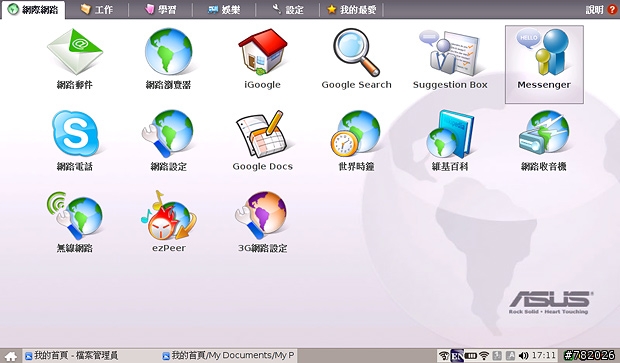This screenshot has height=363, width=620.
Task: Switch to the 學習 Learn tab
Action: coord(161,9)
